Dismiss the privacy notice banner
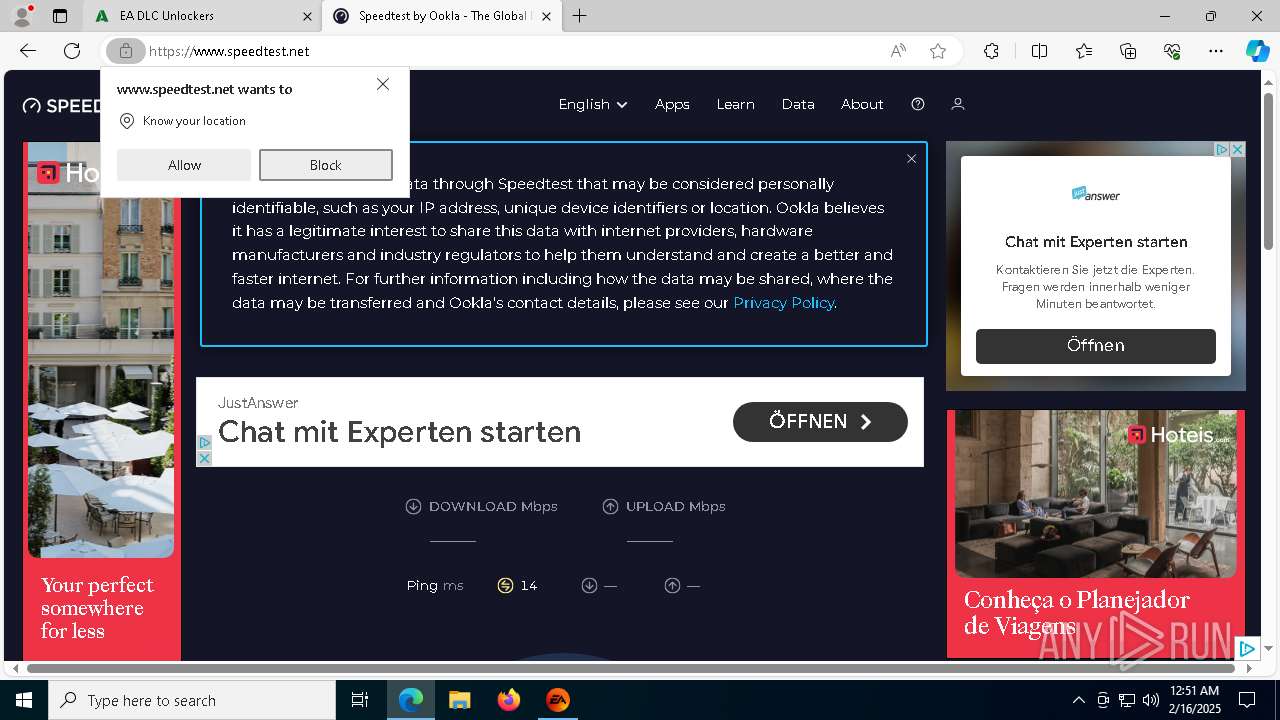The width and height of the screenshot is (1280, 720). pos(911,159)
